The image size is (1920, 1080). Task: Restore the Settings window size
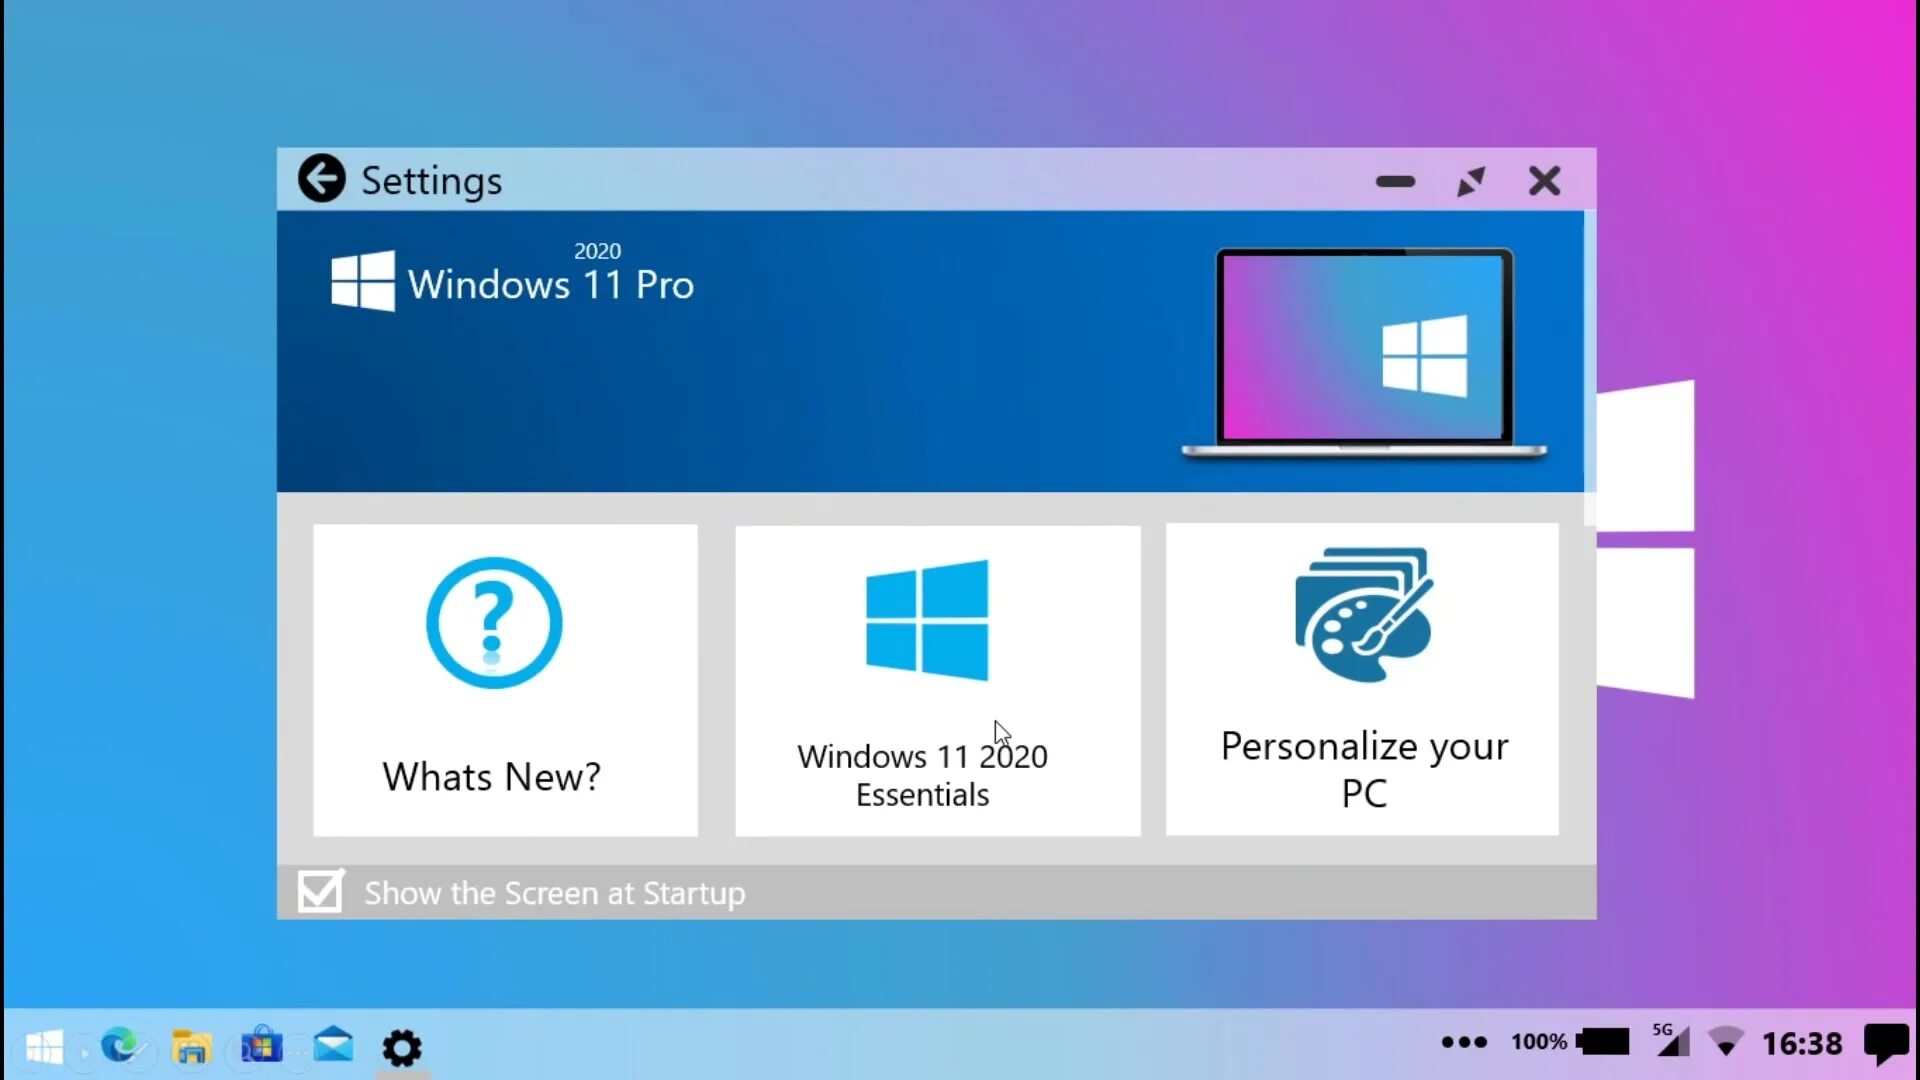coord(1470,181)
